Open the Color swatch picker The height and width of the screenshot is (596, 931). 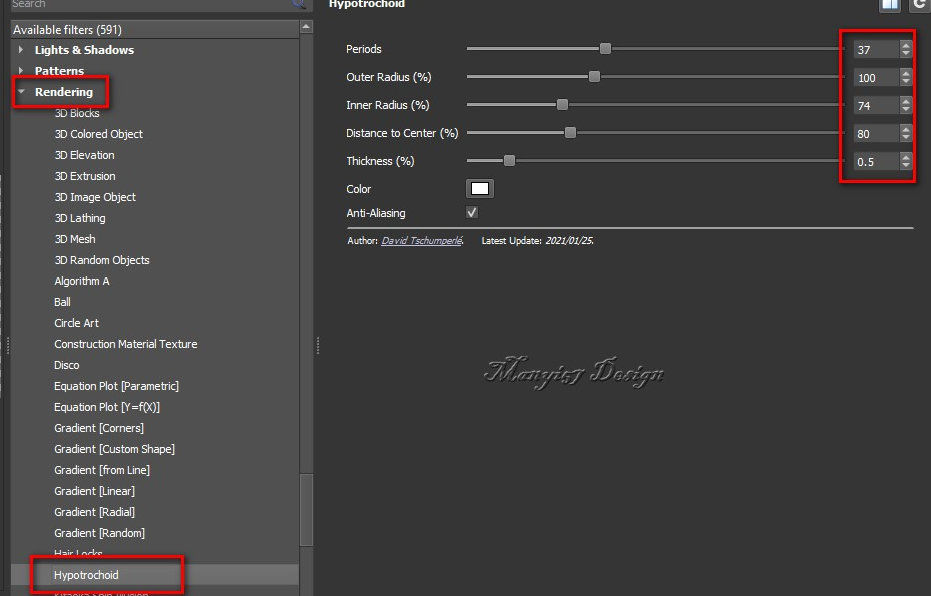(480, 189)
